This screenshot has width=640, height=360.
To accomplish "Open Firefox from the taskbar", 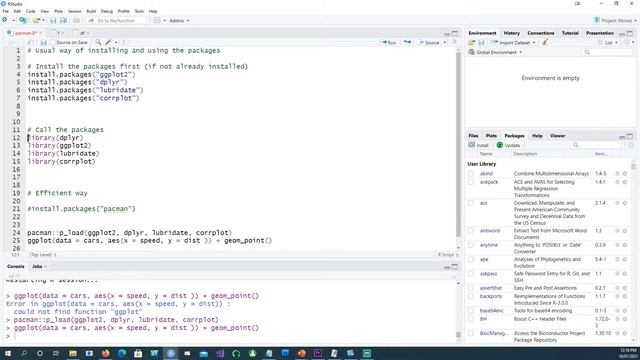I will tap(106, 353).
